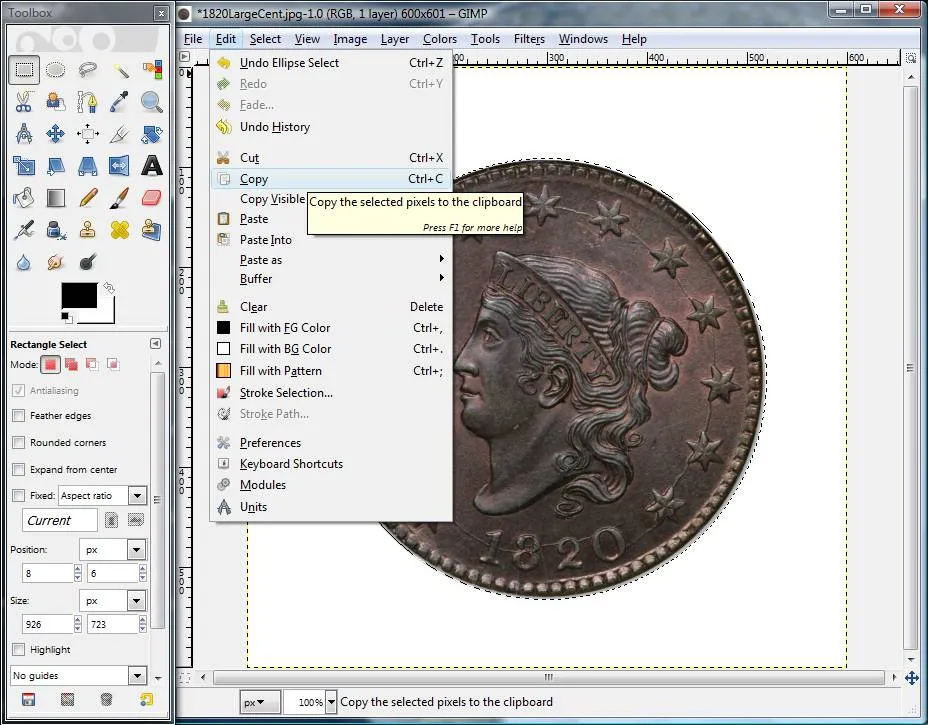
Task: Select the Blend gradient tool
Action: coord(56,198)
